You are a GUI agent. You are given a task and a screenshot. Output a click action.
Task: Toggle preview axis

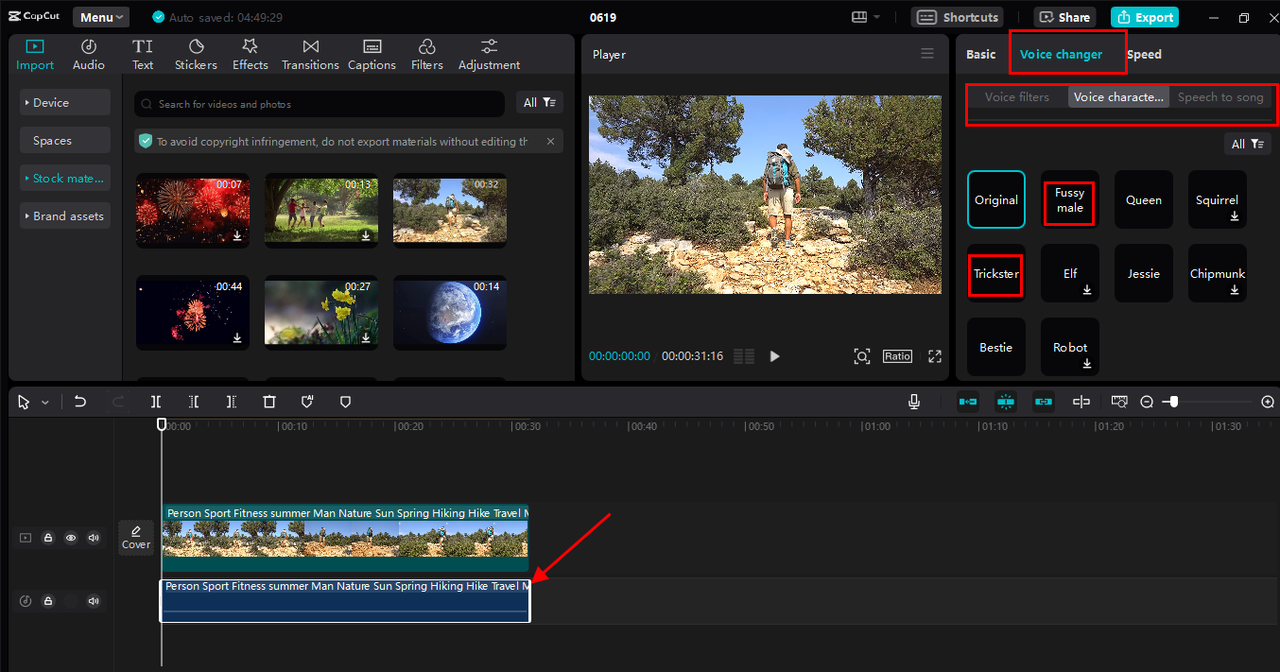coord(1081,401)
